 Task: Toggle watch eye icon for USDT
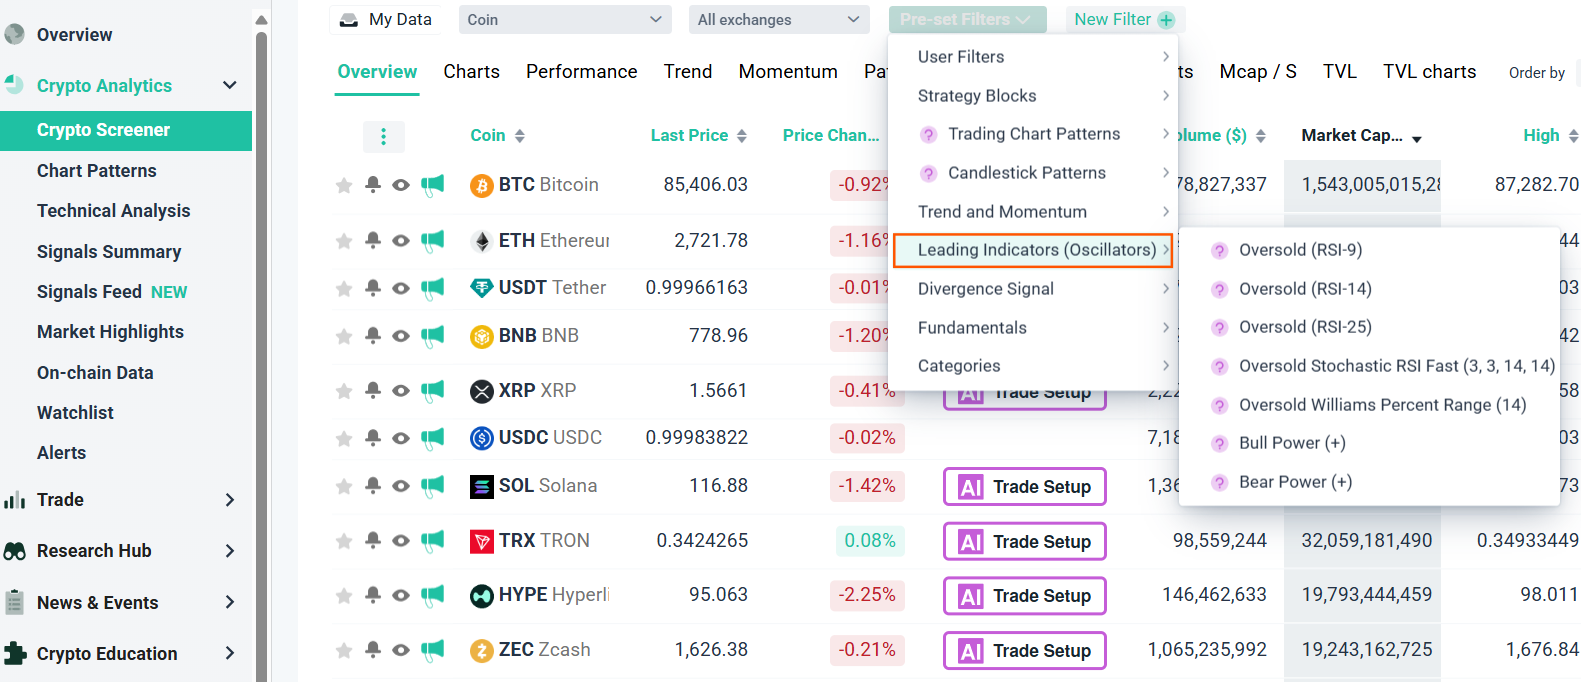coord(401,288)
